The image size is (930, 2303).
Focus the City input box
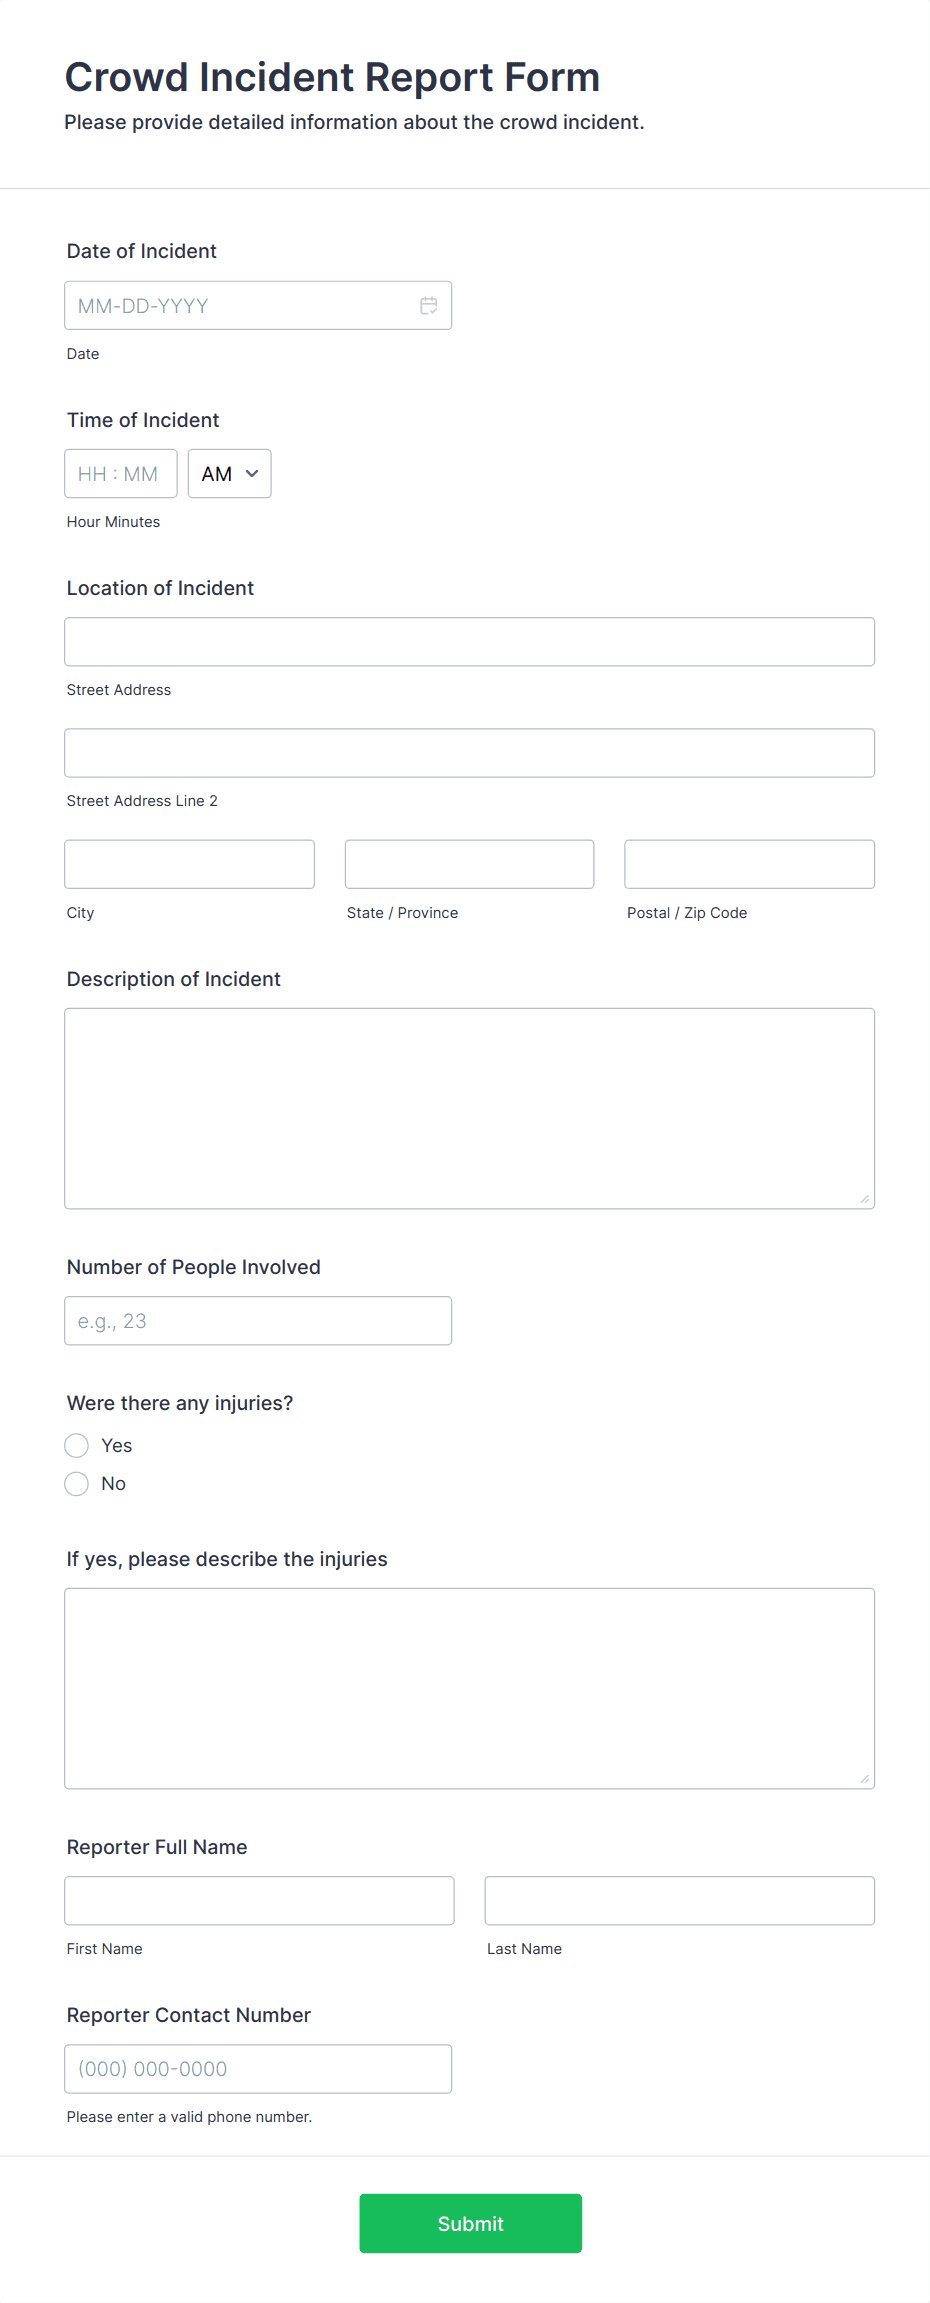[x=189, y=863]
